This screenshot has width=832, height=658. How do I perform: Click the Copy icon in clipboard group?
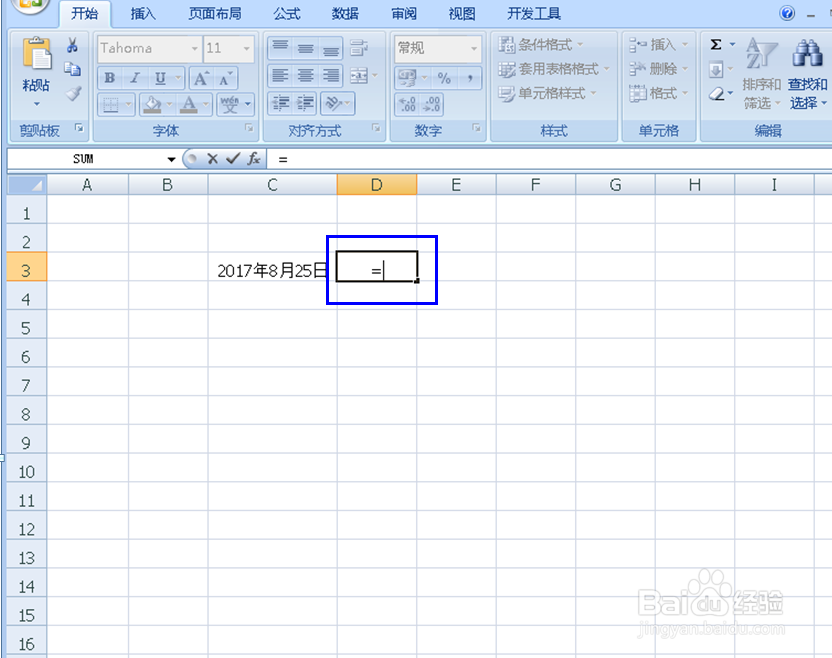tap(72, 69)
